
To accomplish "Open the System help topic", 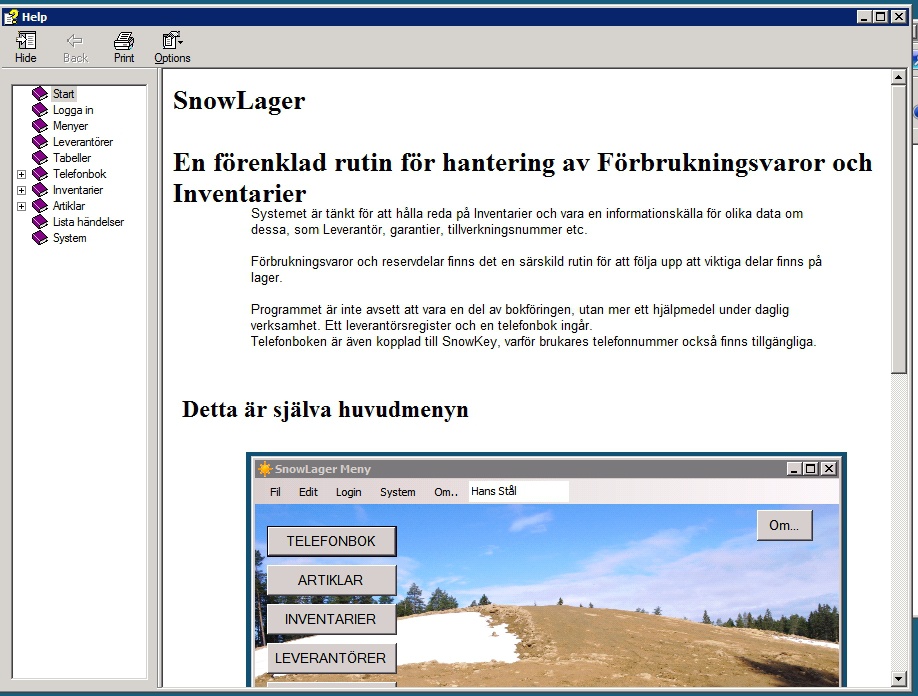I will tap(69, 238).
